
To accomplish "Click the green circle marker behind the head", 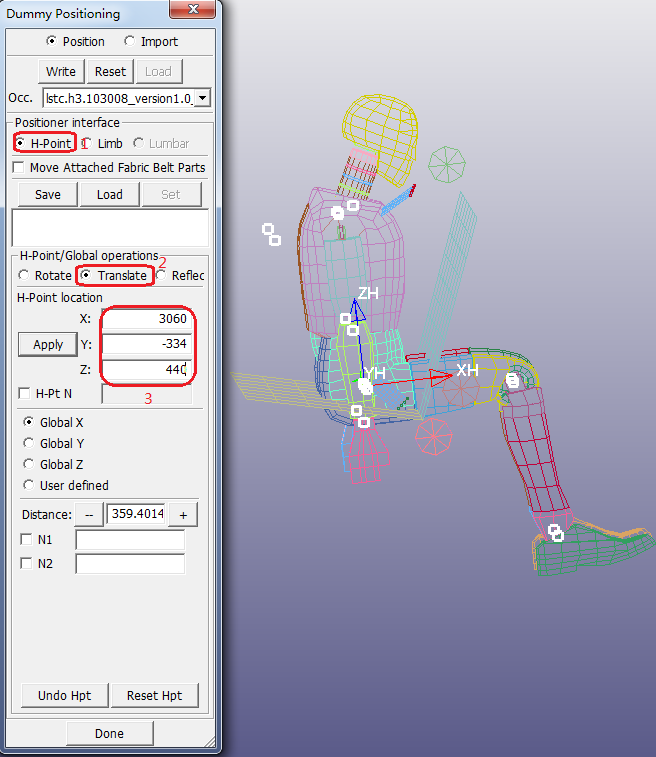I will [447, 165].
